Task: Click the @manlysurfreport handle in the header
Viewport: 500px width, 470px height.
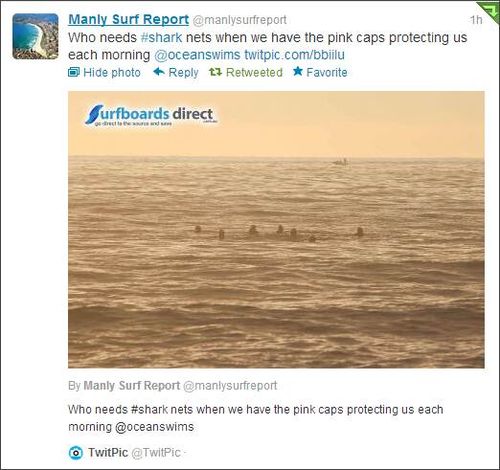Action: click(239, 20)
